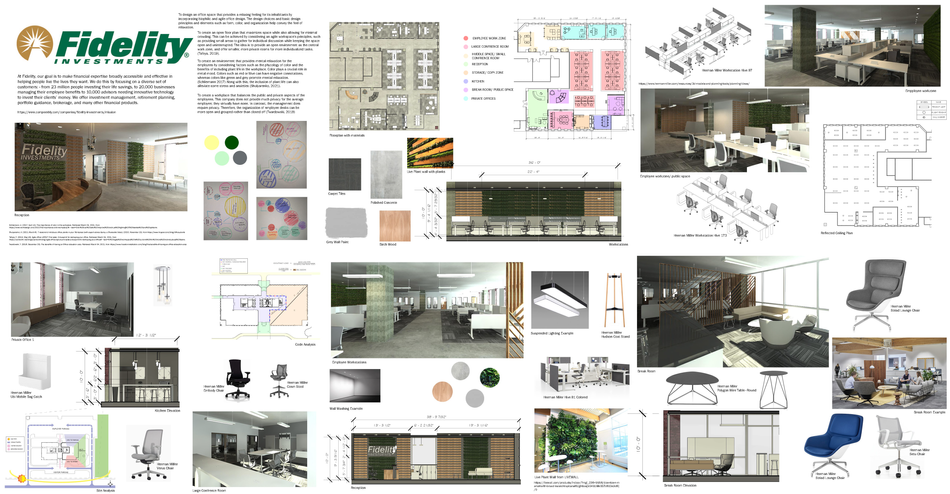Select the Private Office 1 rendering
The width and height of the screenshot is (950, 494).
72,299
